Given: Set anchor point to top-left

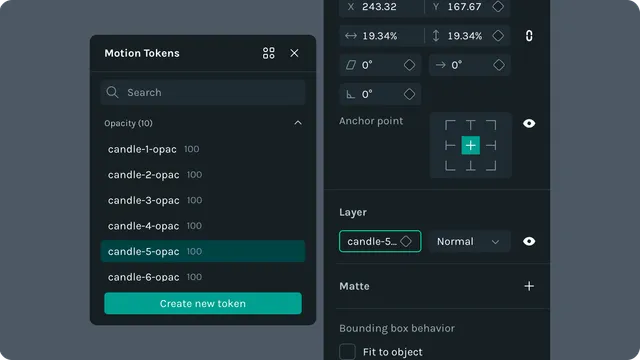Looking at the screenshot, I should (450, 125).
